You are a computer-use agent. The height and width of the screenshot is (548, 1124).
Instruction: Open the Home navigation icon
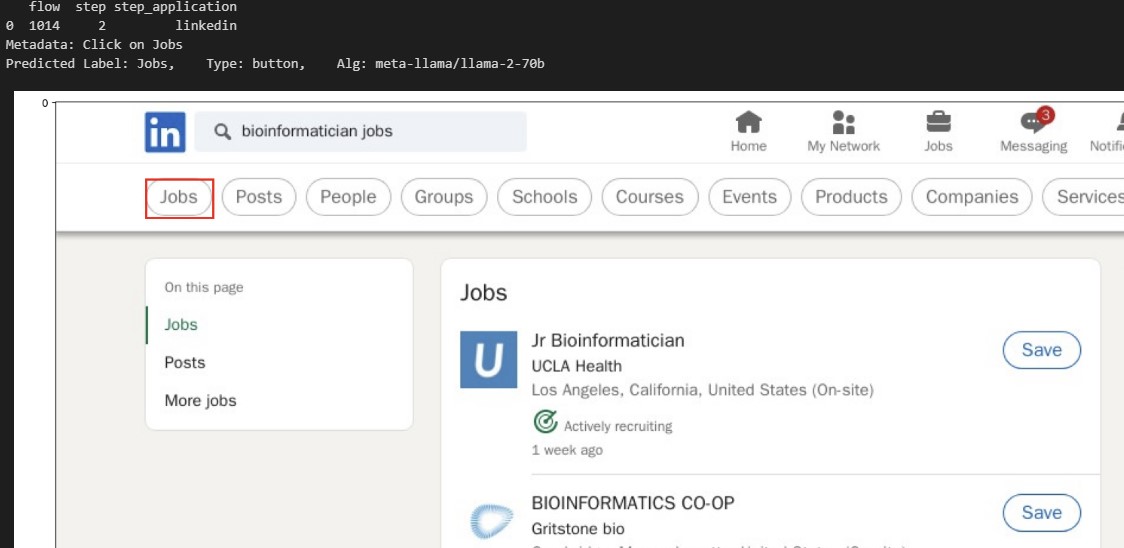point(748,123)
